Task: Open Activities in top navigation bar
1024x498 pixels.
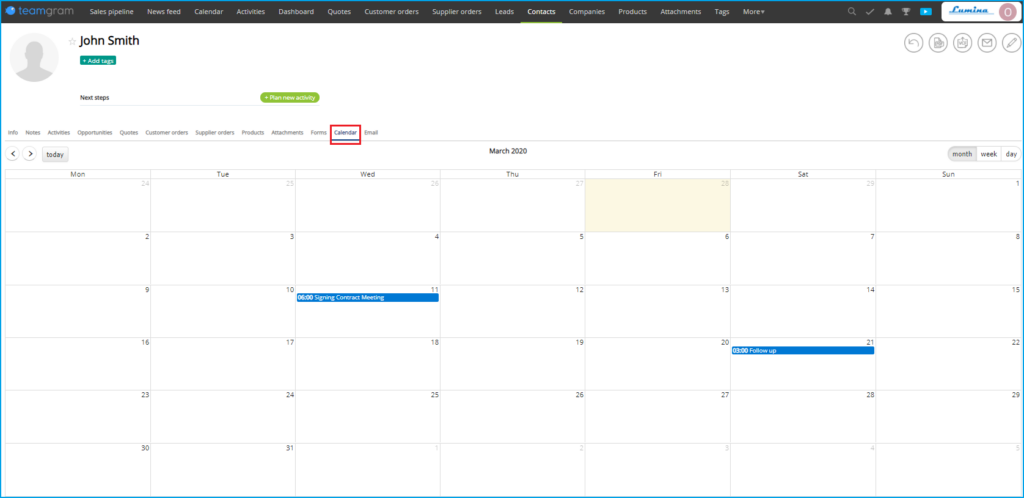Action: click(251, 12)
